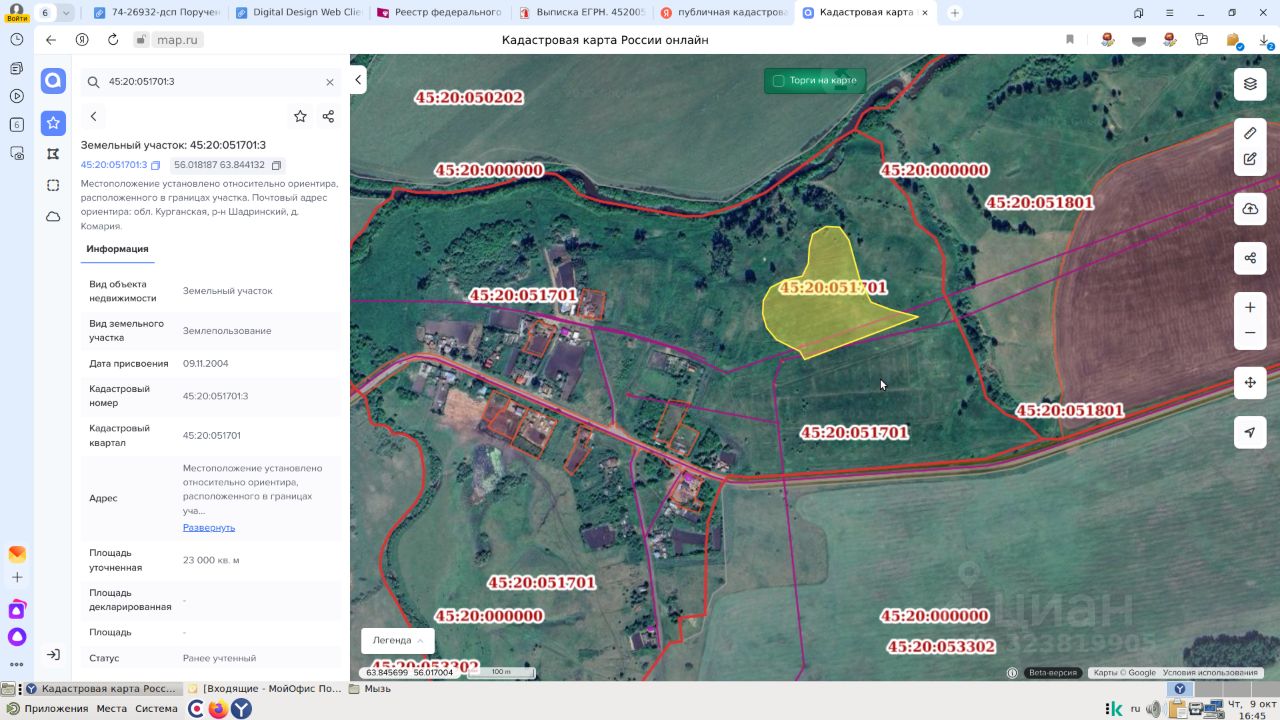
Task: Open 'Система' menu in the panel
Action: click(156, 709)
